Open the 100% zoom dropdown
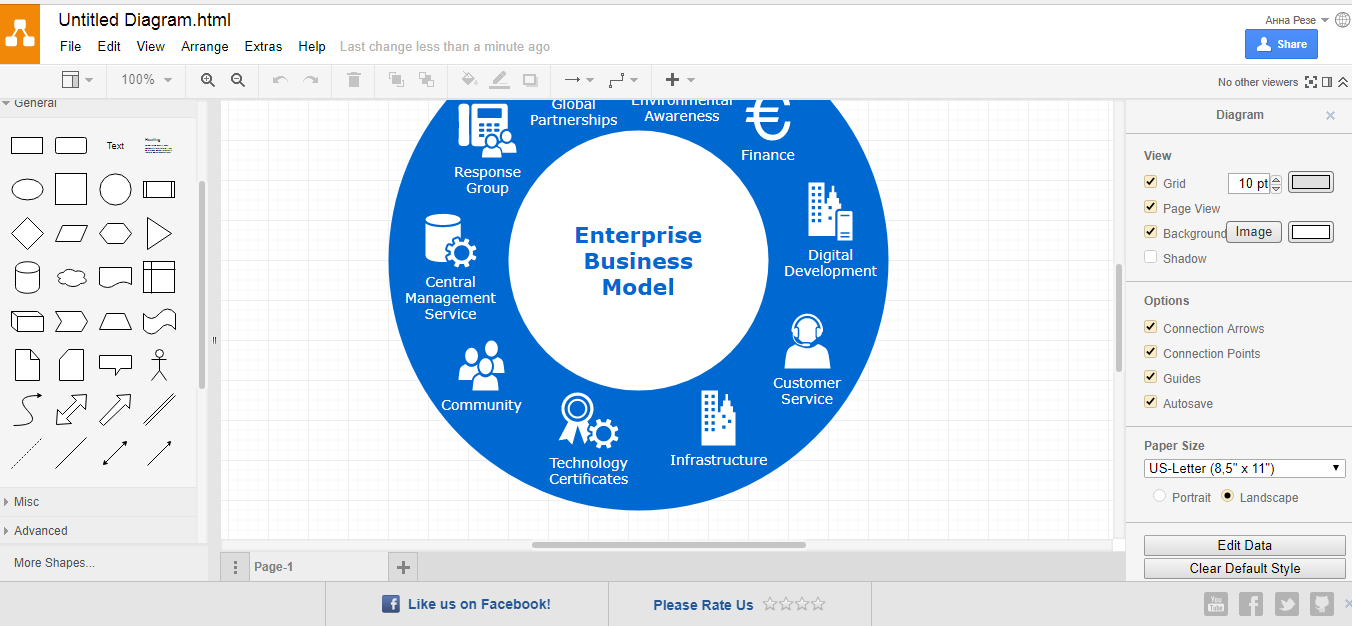Viewport: 1352px width, 626px height. click(147, 80)
